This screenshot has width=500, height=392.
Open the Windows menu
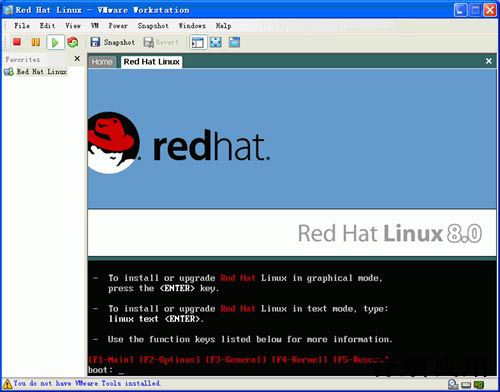(192, 26)
